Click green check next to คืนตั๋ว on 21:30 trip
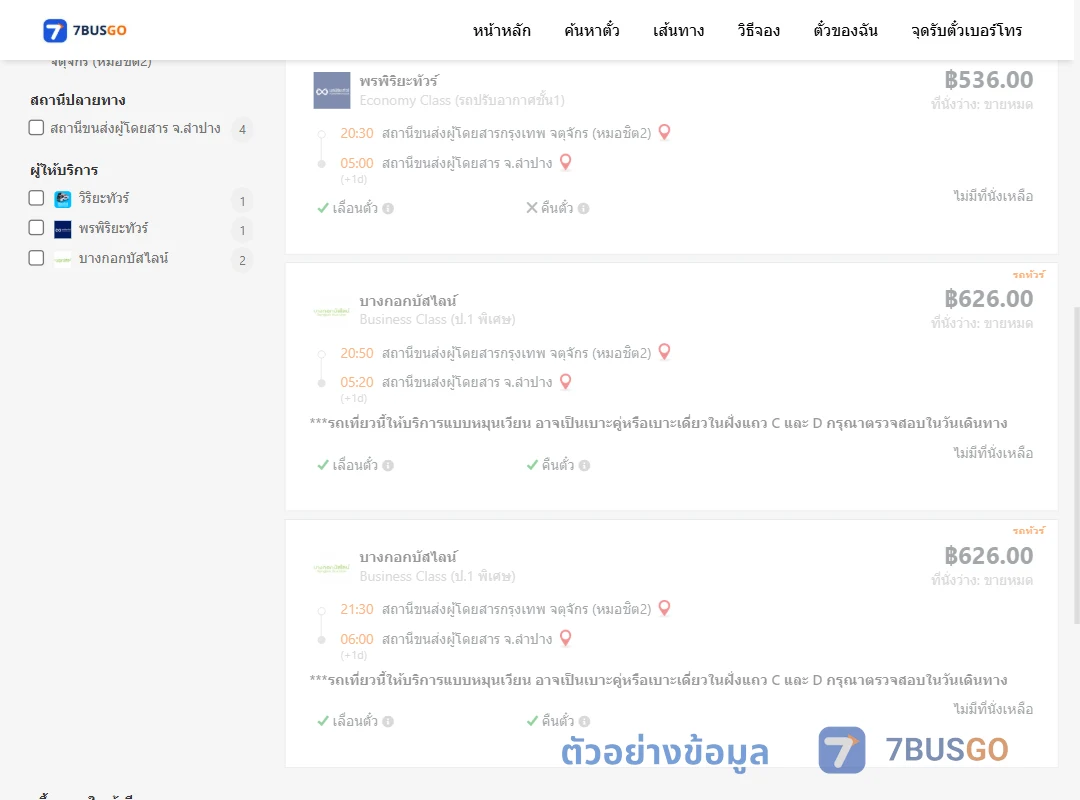Screen dimensions: 1080x800 point(532,721)
